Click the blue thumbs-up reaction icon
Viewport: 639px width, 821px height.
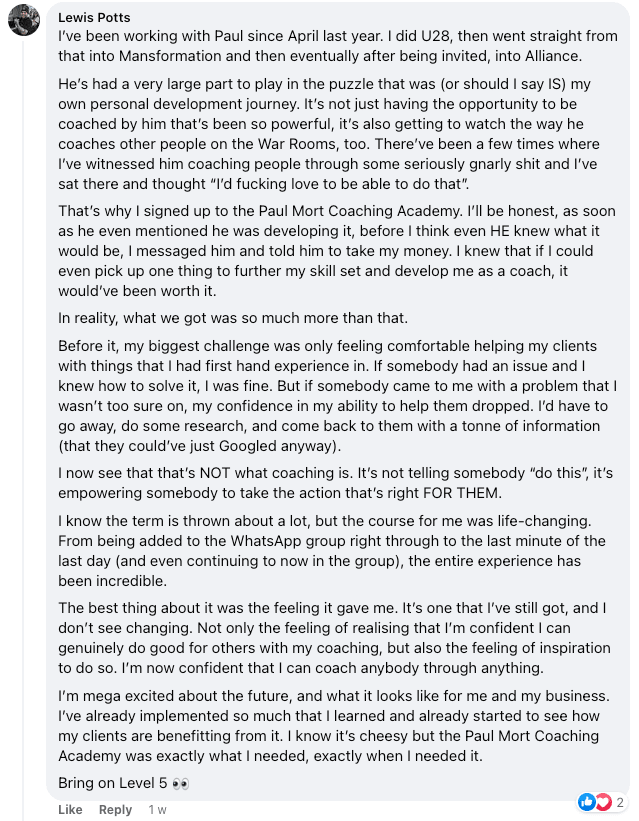[587, 802]
